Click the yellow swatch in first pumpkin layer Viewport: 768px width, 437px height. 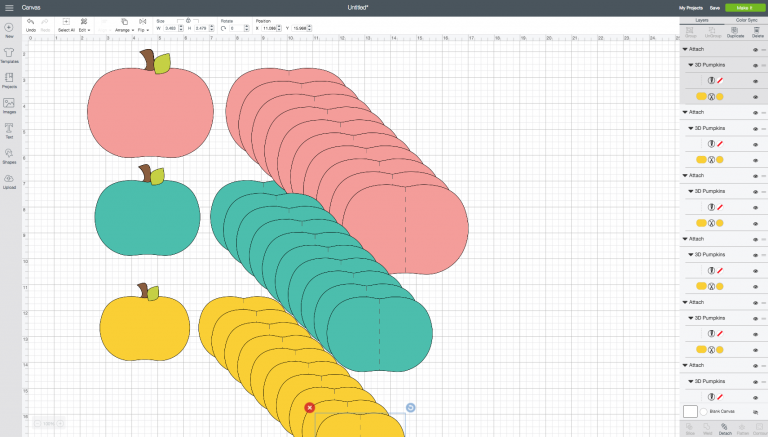click(701, 97)
